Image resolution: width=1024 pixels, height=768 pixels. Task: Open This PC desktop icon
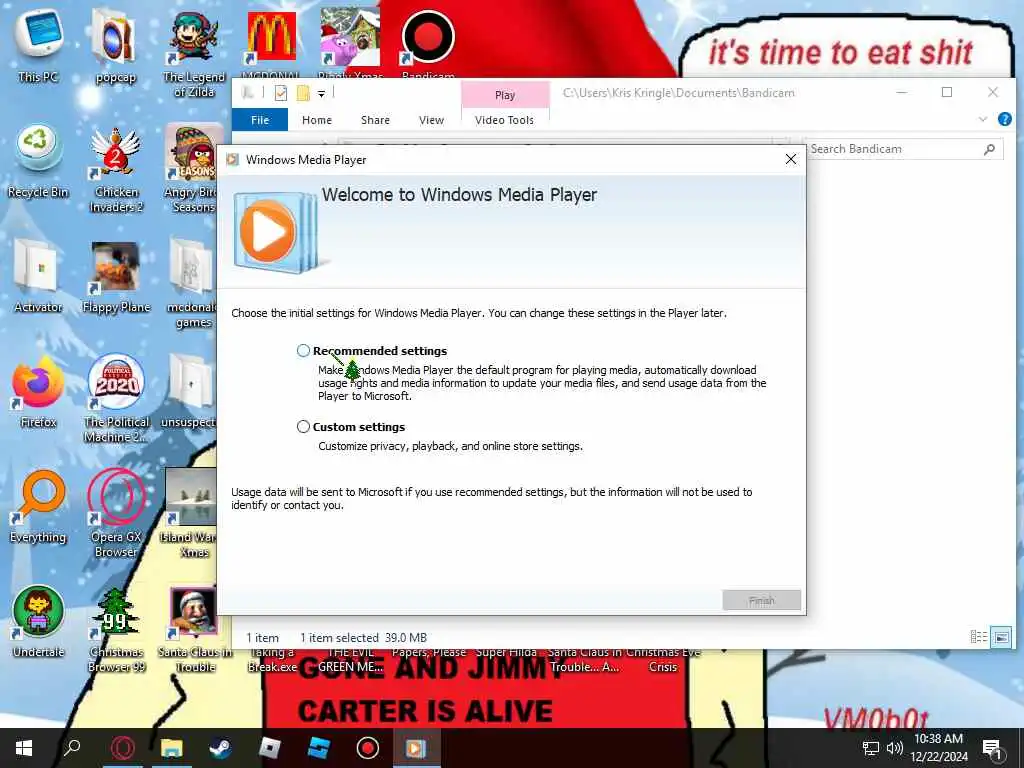[38, 47]
